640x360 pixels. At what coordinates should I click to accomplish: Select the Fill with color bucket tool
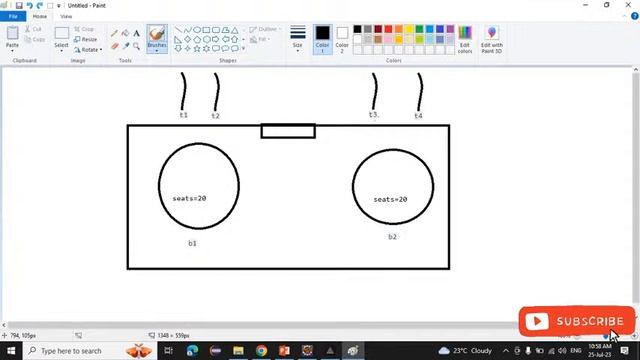point(125,33)
